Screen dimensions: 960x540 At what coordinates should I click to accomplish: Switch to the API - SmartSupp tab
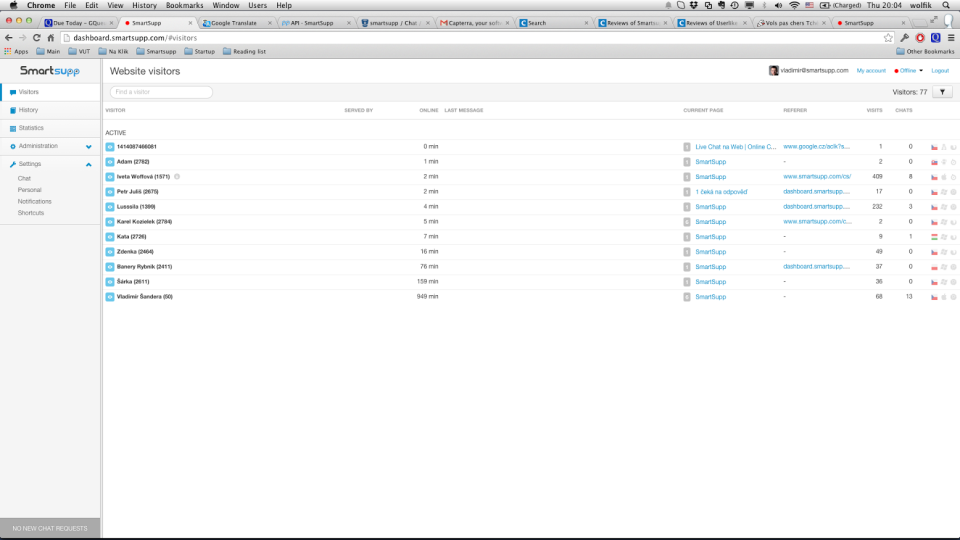(315, 23)
